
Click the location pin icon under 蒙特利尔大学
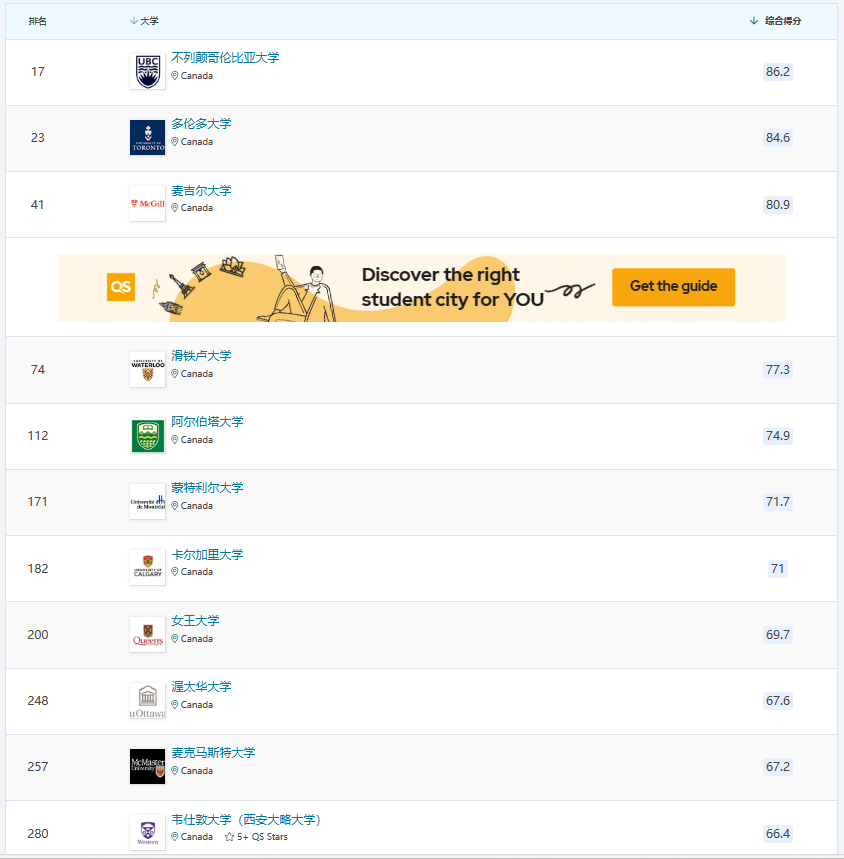click(x=175, y=506)
